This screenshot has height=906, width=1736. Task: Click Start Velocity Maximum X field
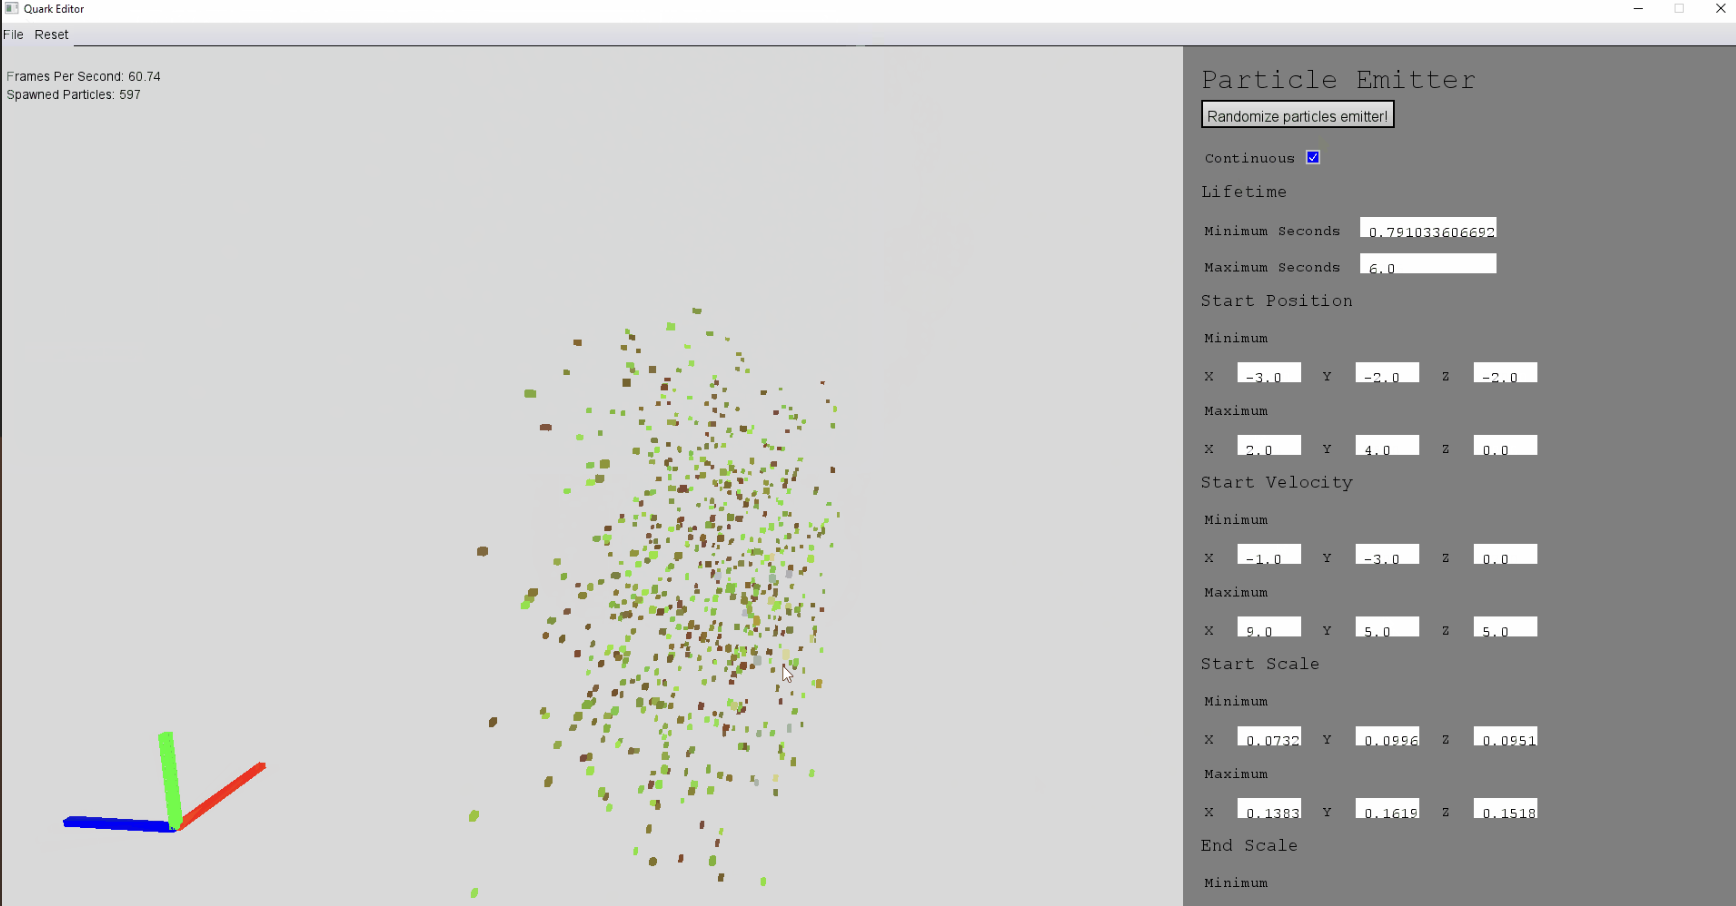(1268, 628)
